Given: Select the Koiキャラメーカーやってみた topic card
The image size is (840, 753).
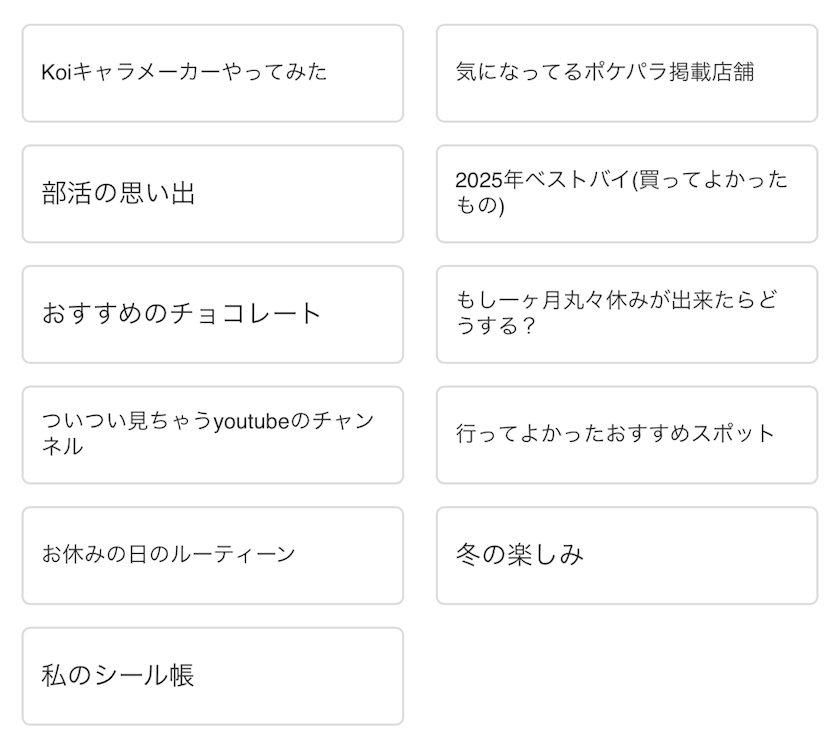Looking at the screenshot, I should [212, 73].
